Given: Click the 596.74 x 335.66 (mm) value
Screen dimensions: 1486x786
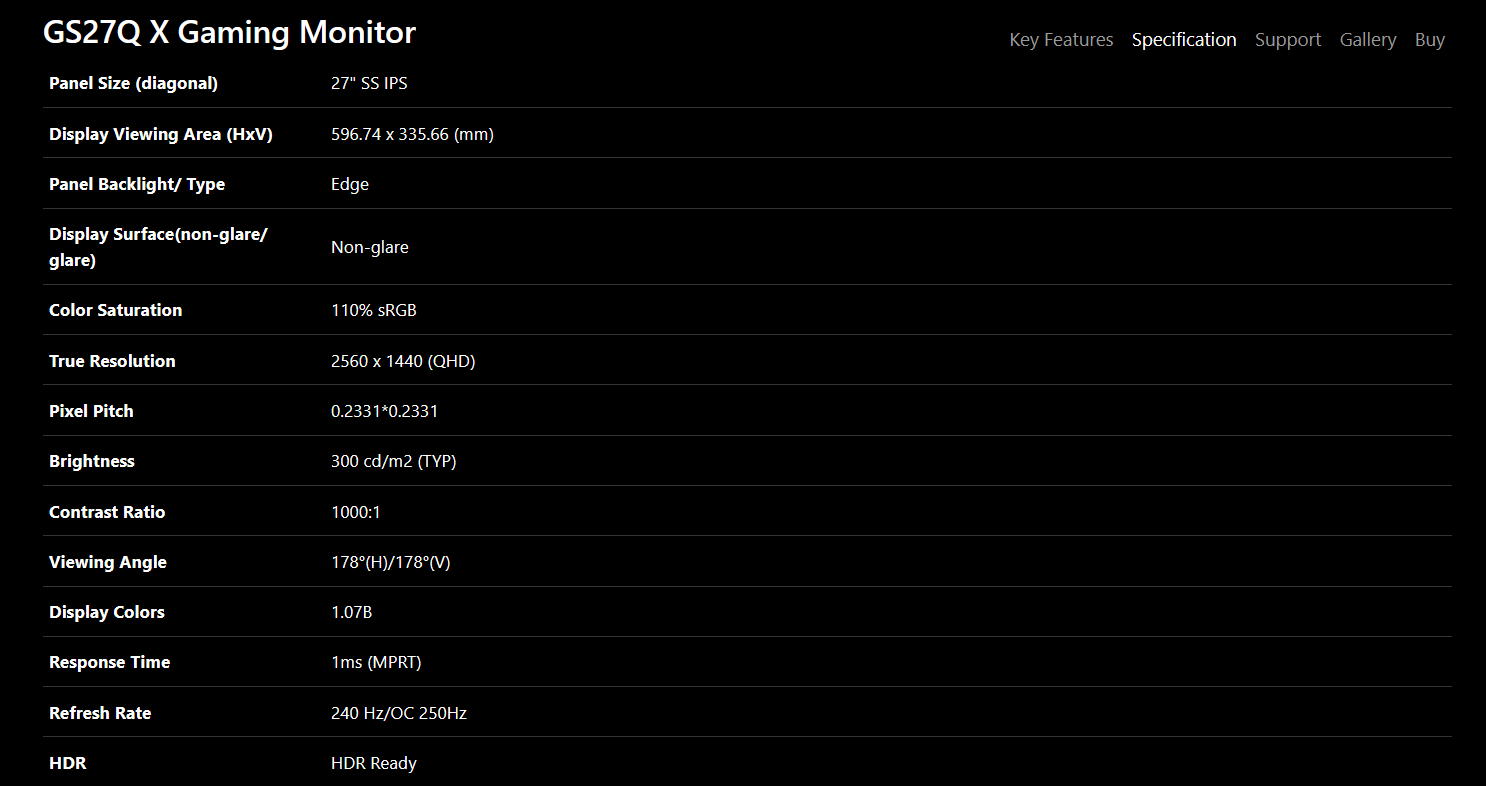Looking at the screenshot, I should 412,134.
